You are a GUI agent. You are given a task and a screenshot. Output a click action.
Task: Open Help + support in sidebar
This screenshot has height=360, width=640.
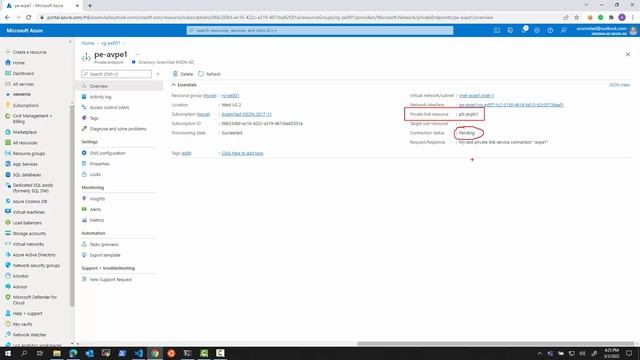point(27,313)
